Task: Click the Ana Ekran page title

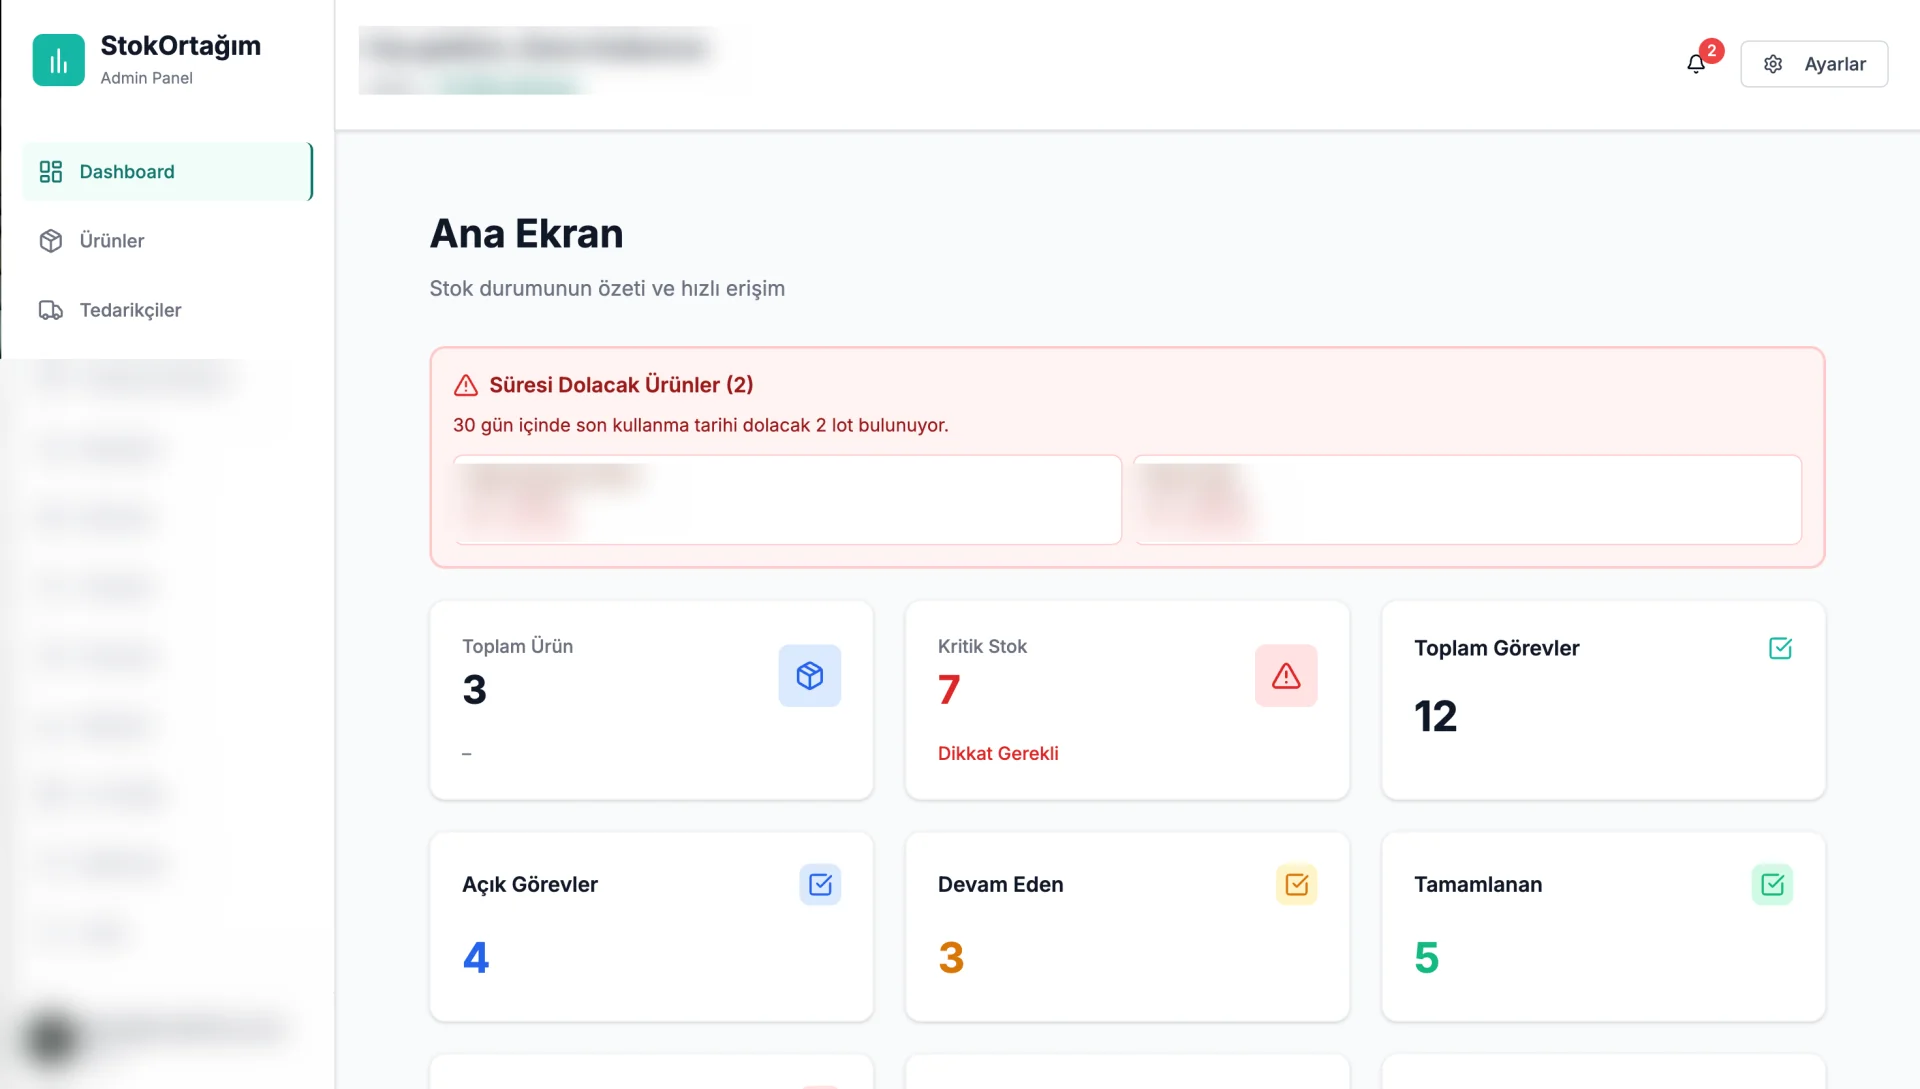Action: pyautogui.click(x=527, y=234)
